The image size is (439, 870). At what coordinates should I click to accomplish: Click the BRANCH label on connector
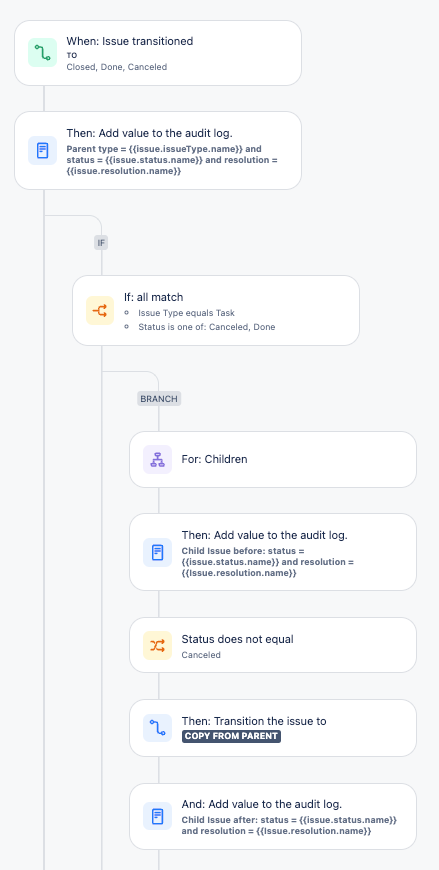click(x=159, y=398)
